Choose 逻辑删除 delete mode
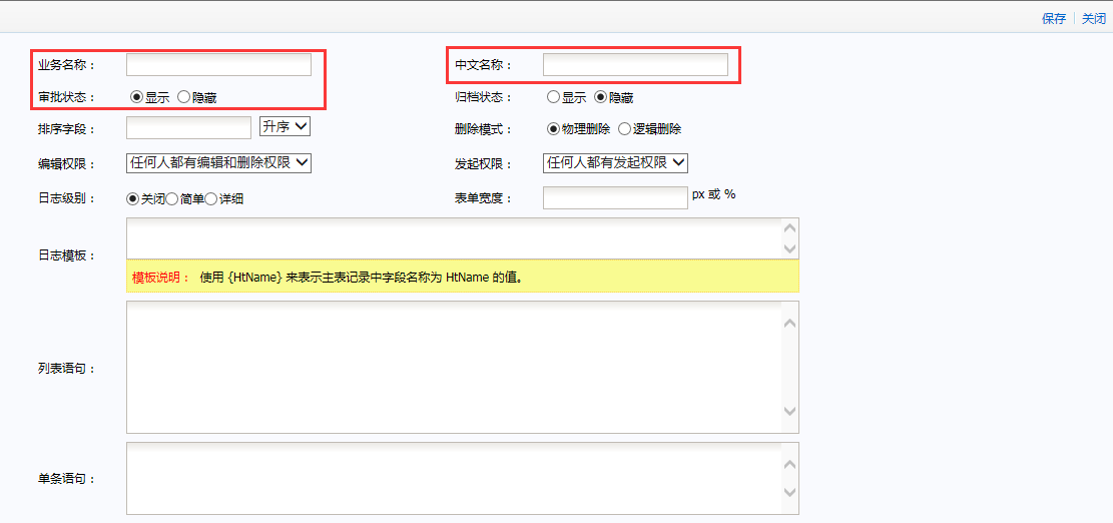Screen dimensions: 1113x523 pos(625,129)
